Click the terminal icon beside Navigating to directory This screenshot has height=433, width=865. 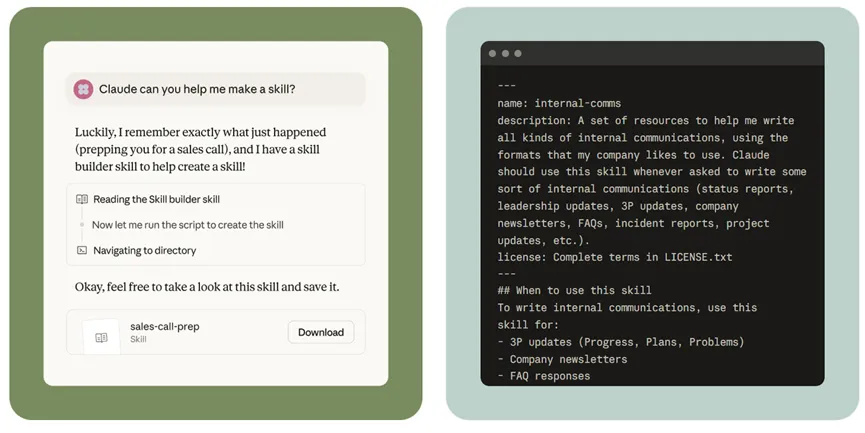coord(82,250)
